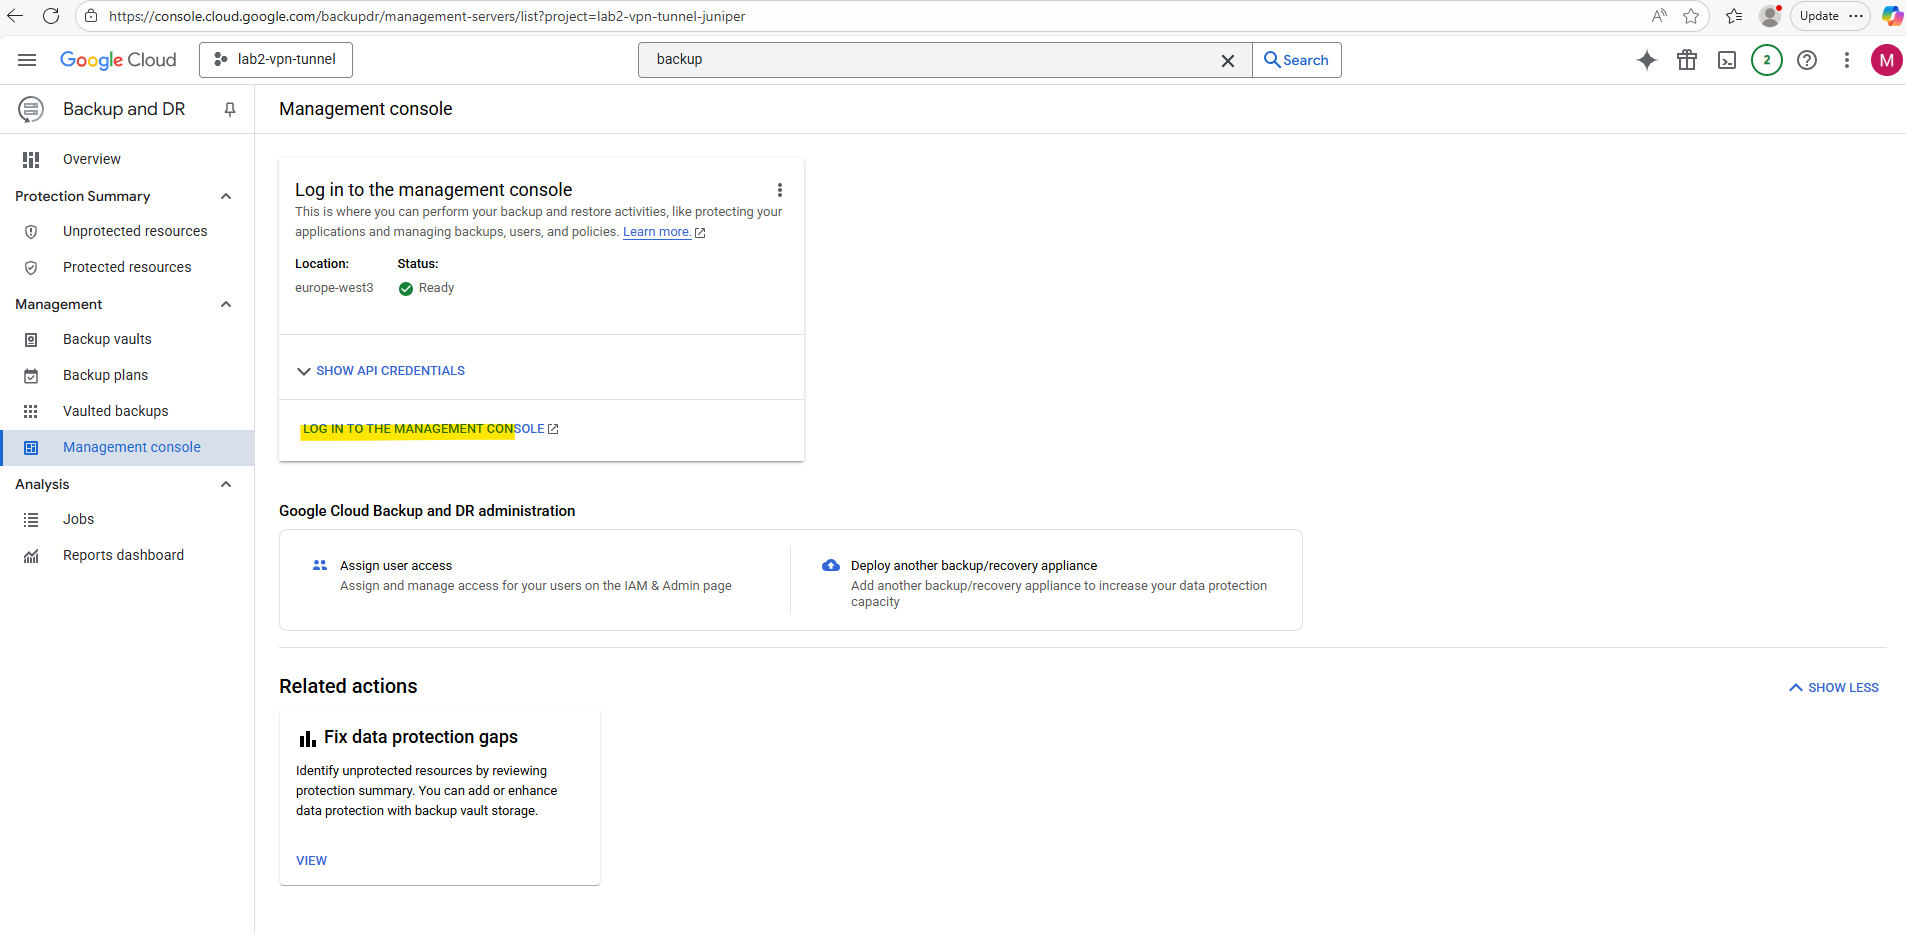Pin the Backup and DR product
This screenshot has width=1906, height=933.
click(230, 109)
